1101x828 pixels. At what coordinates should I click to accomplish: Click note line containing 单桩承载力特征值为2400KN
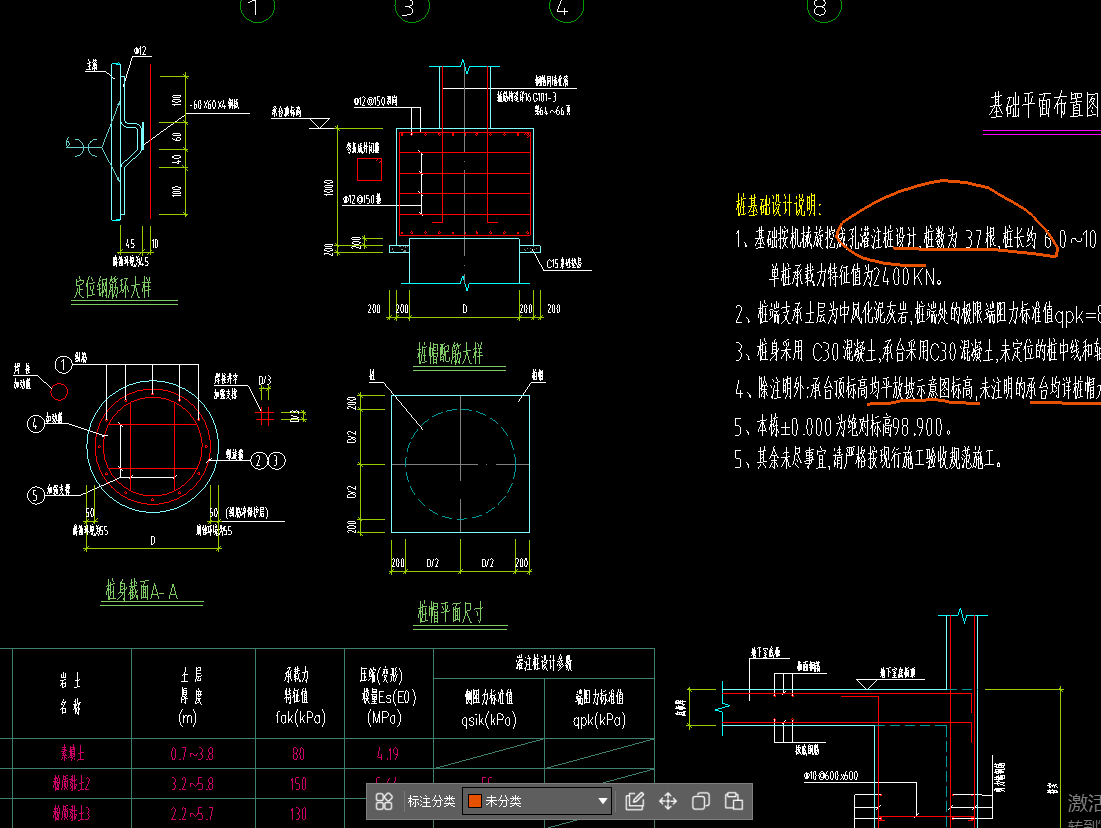[x=855, y=276]
